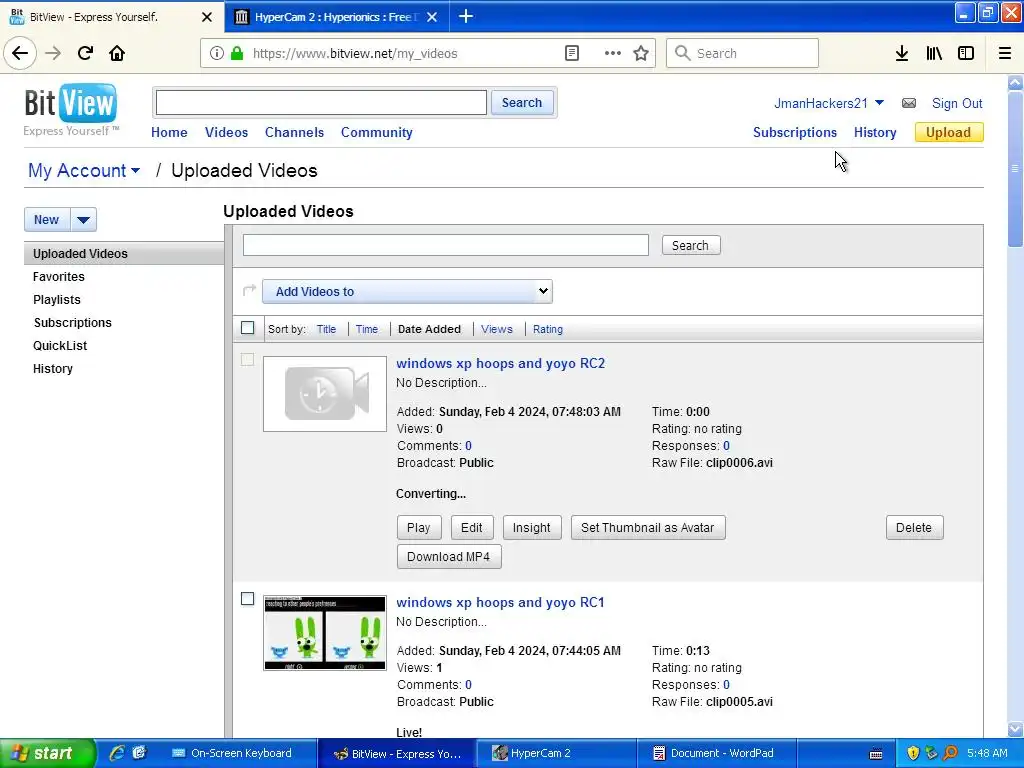Select Playlists in the left sidebar
This screenshot has width=1024, height=768.
click(57, 300)
